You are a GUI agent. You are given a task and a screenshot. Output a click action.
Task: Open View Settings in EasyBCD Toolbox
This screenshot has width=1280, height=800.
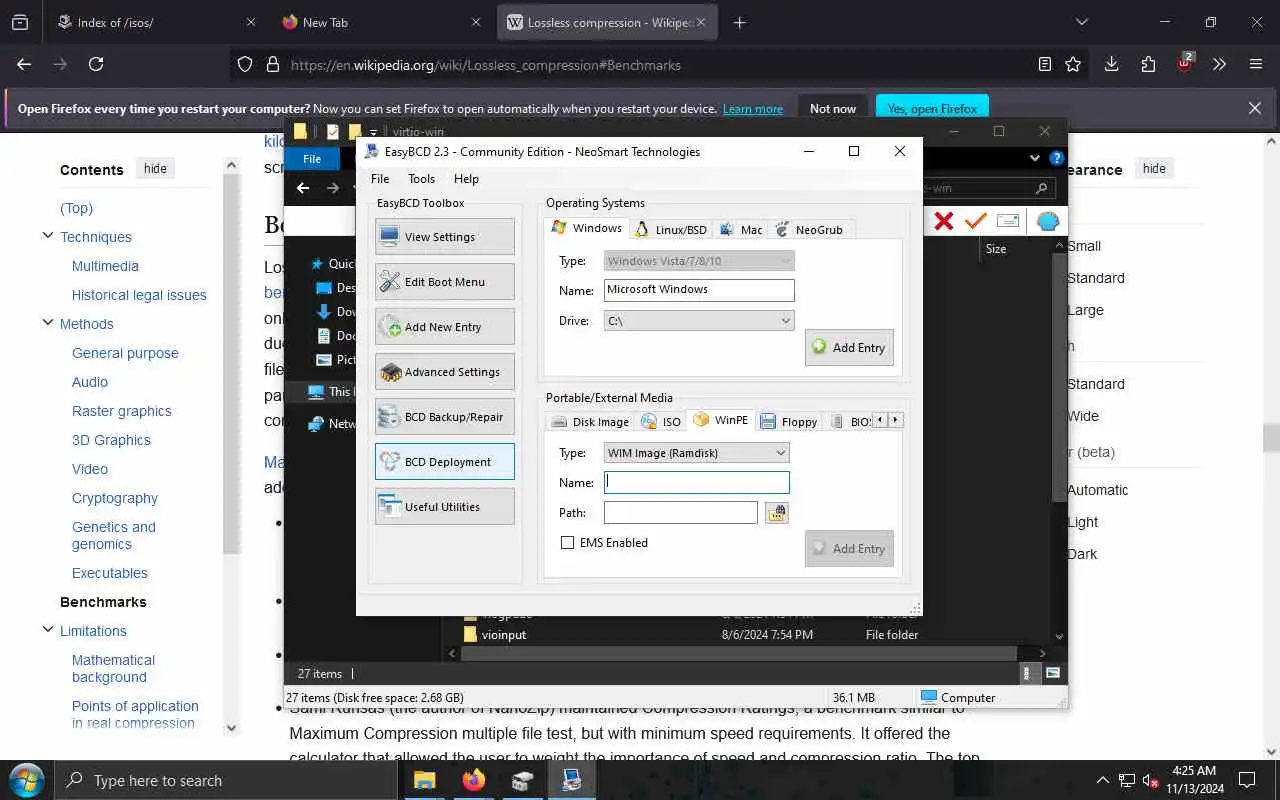click(x=445, y=237)
